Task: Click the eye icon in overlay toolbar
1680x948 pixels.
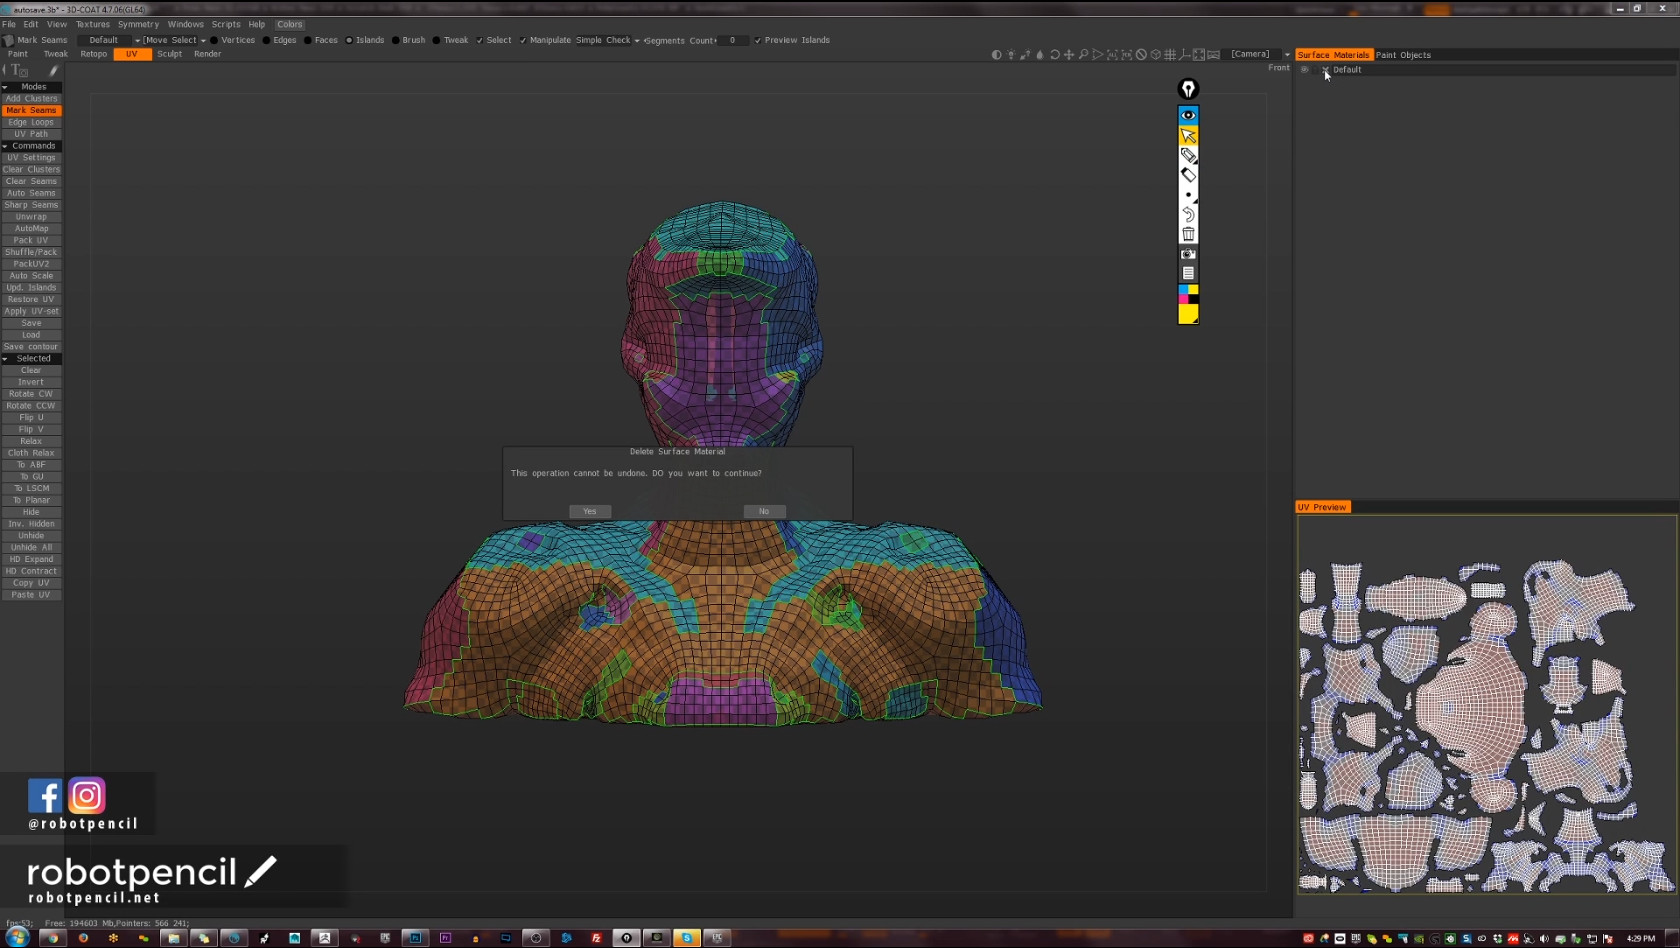Action: (1188, 115)
